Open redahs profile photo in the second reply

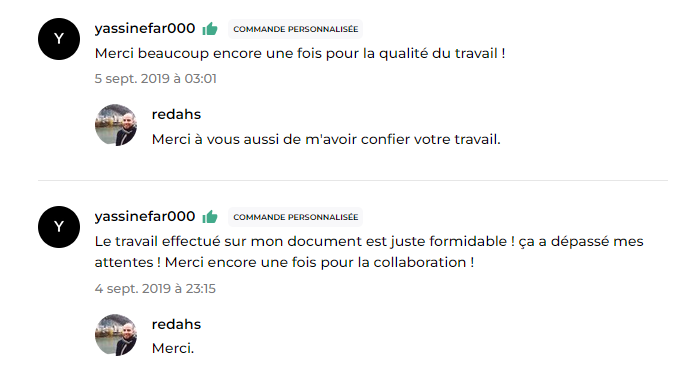coord(116,335)
